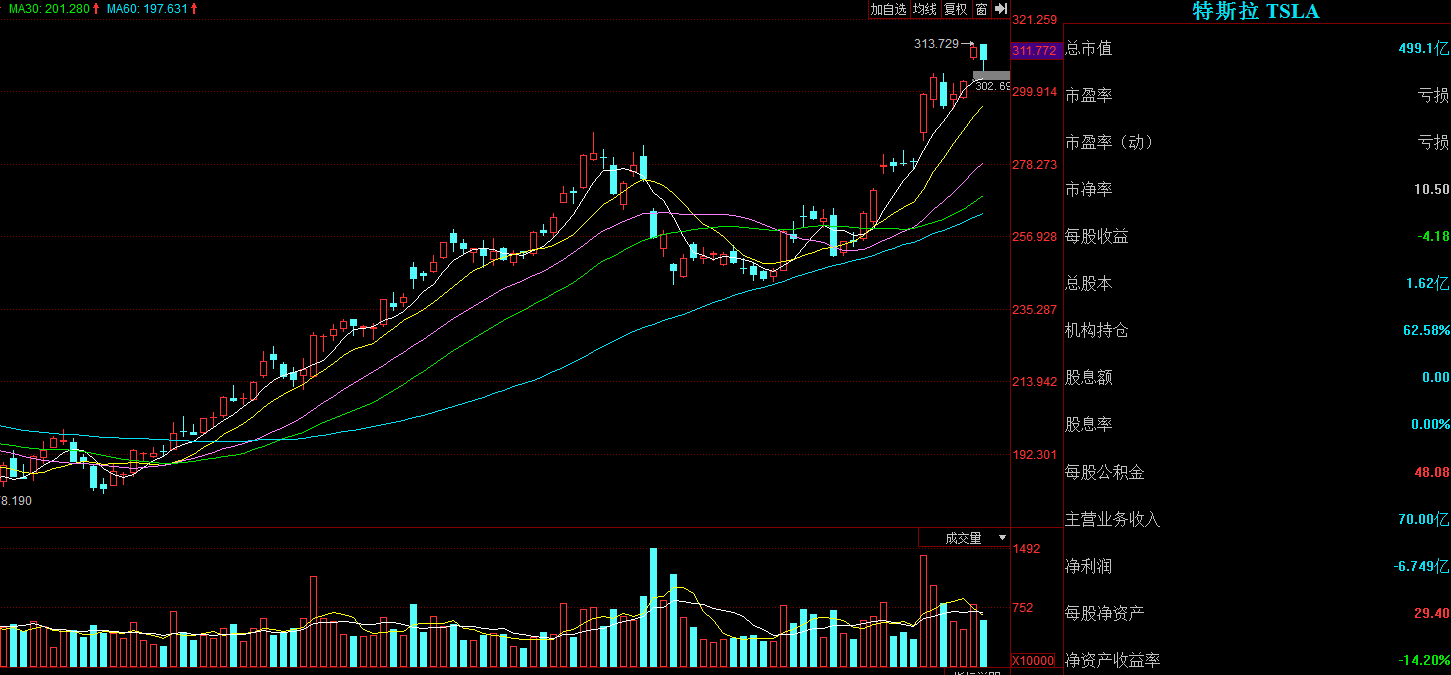Click the 窗 window button

tap(981, 9)
